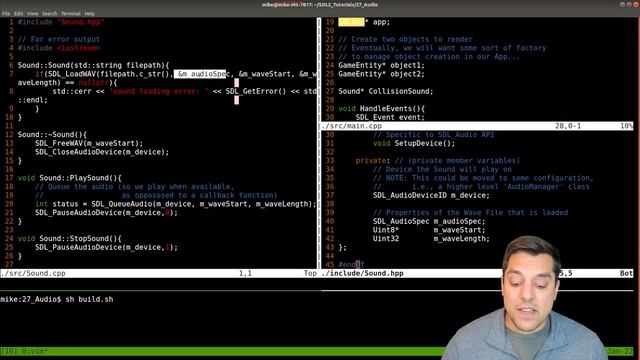640x360 pixels.
Task: Open the Help menu
Action: coord(89,13)
